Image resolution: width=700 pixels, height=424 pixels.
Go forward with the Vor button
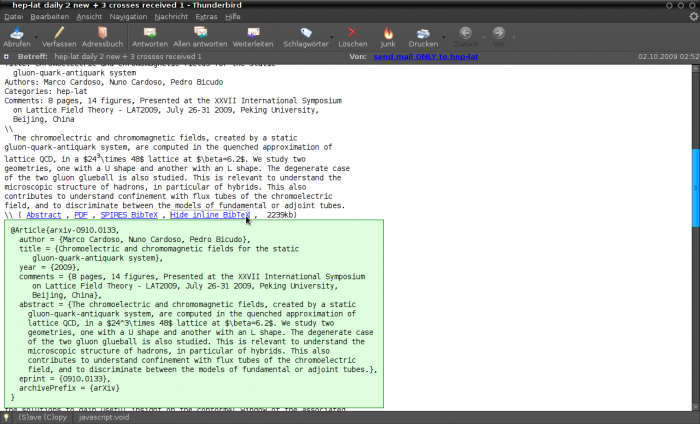pyautogui.click(x=499, y=37)
